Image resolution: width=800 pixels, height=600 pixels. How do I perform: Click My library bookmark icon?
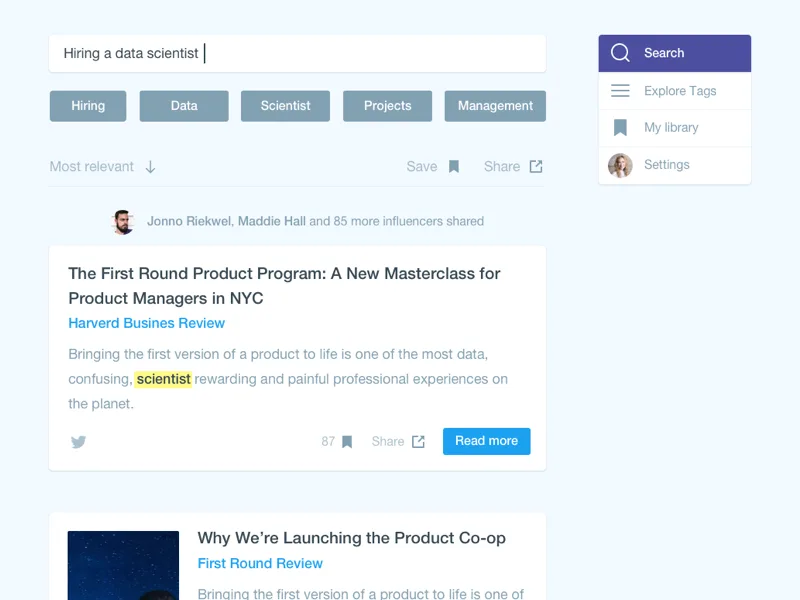tap(620, 128)
